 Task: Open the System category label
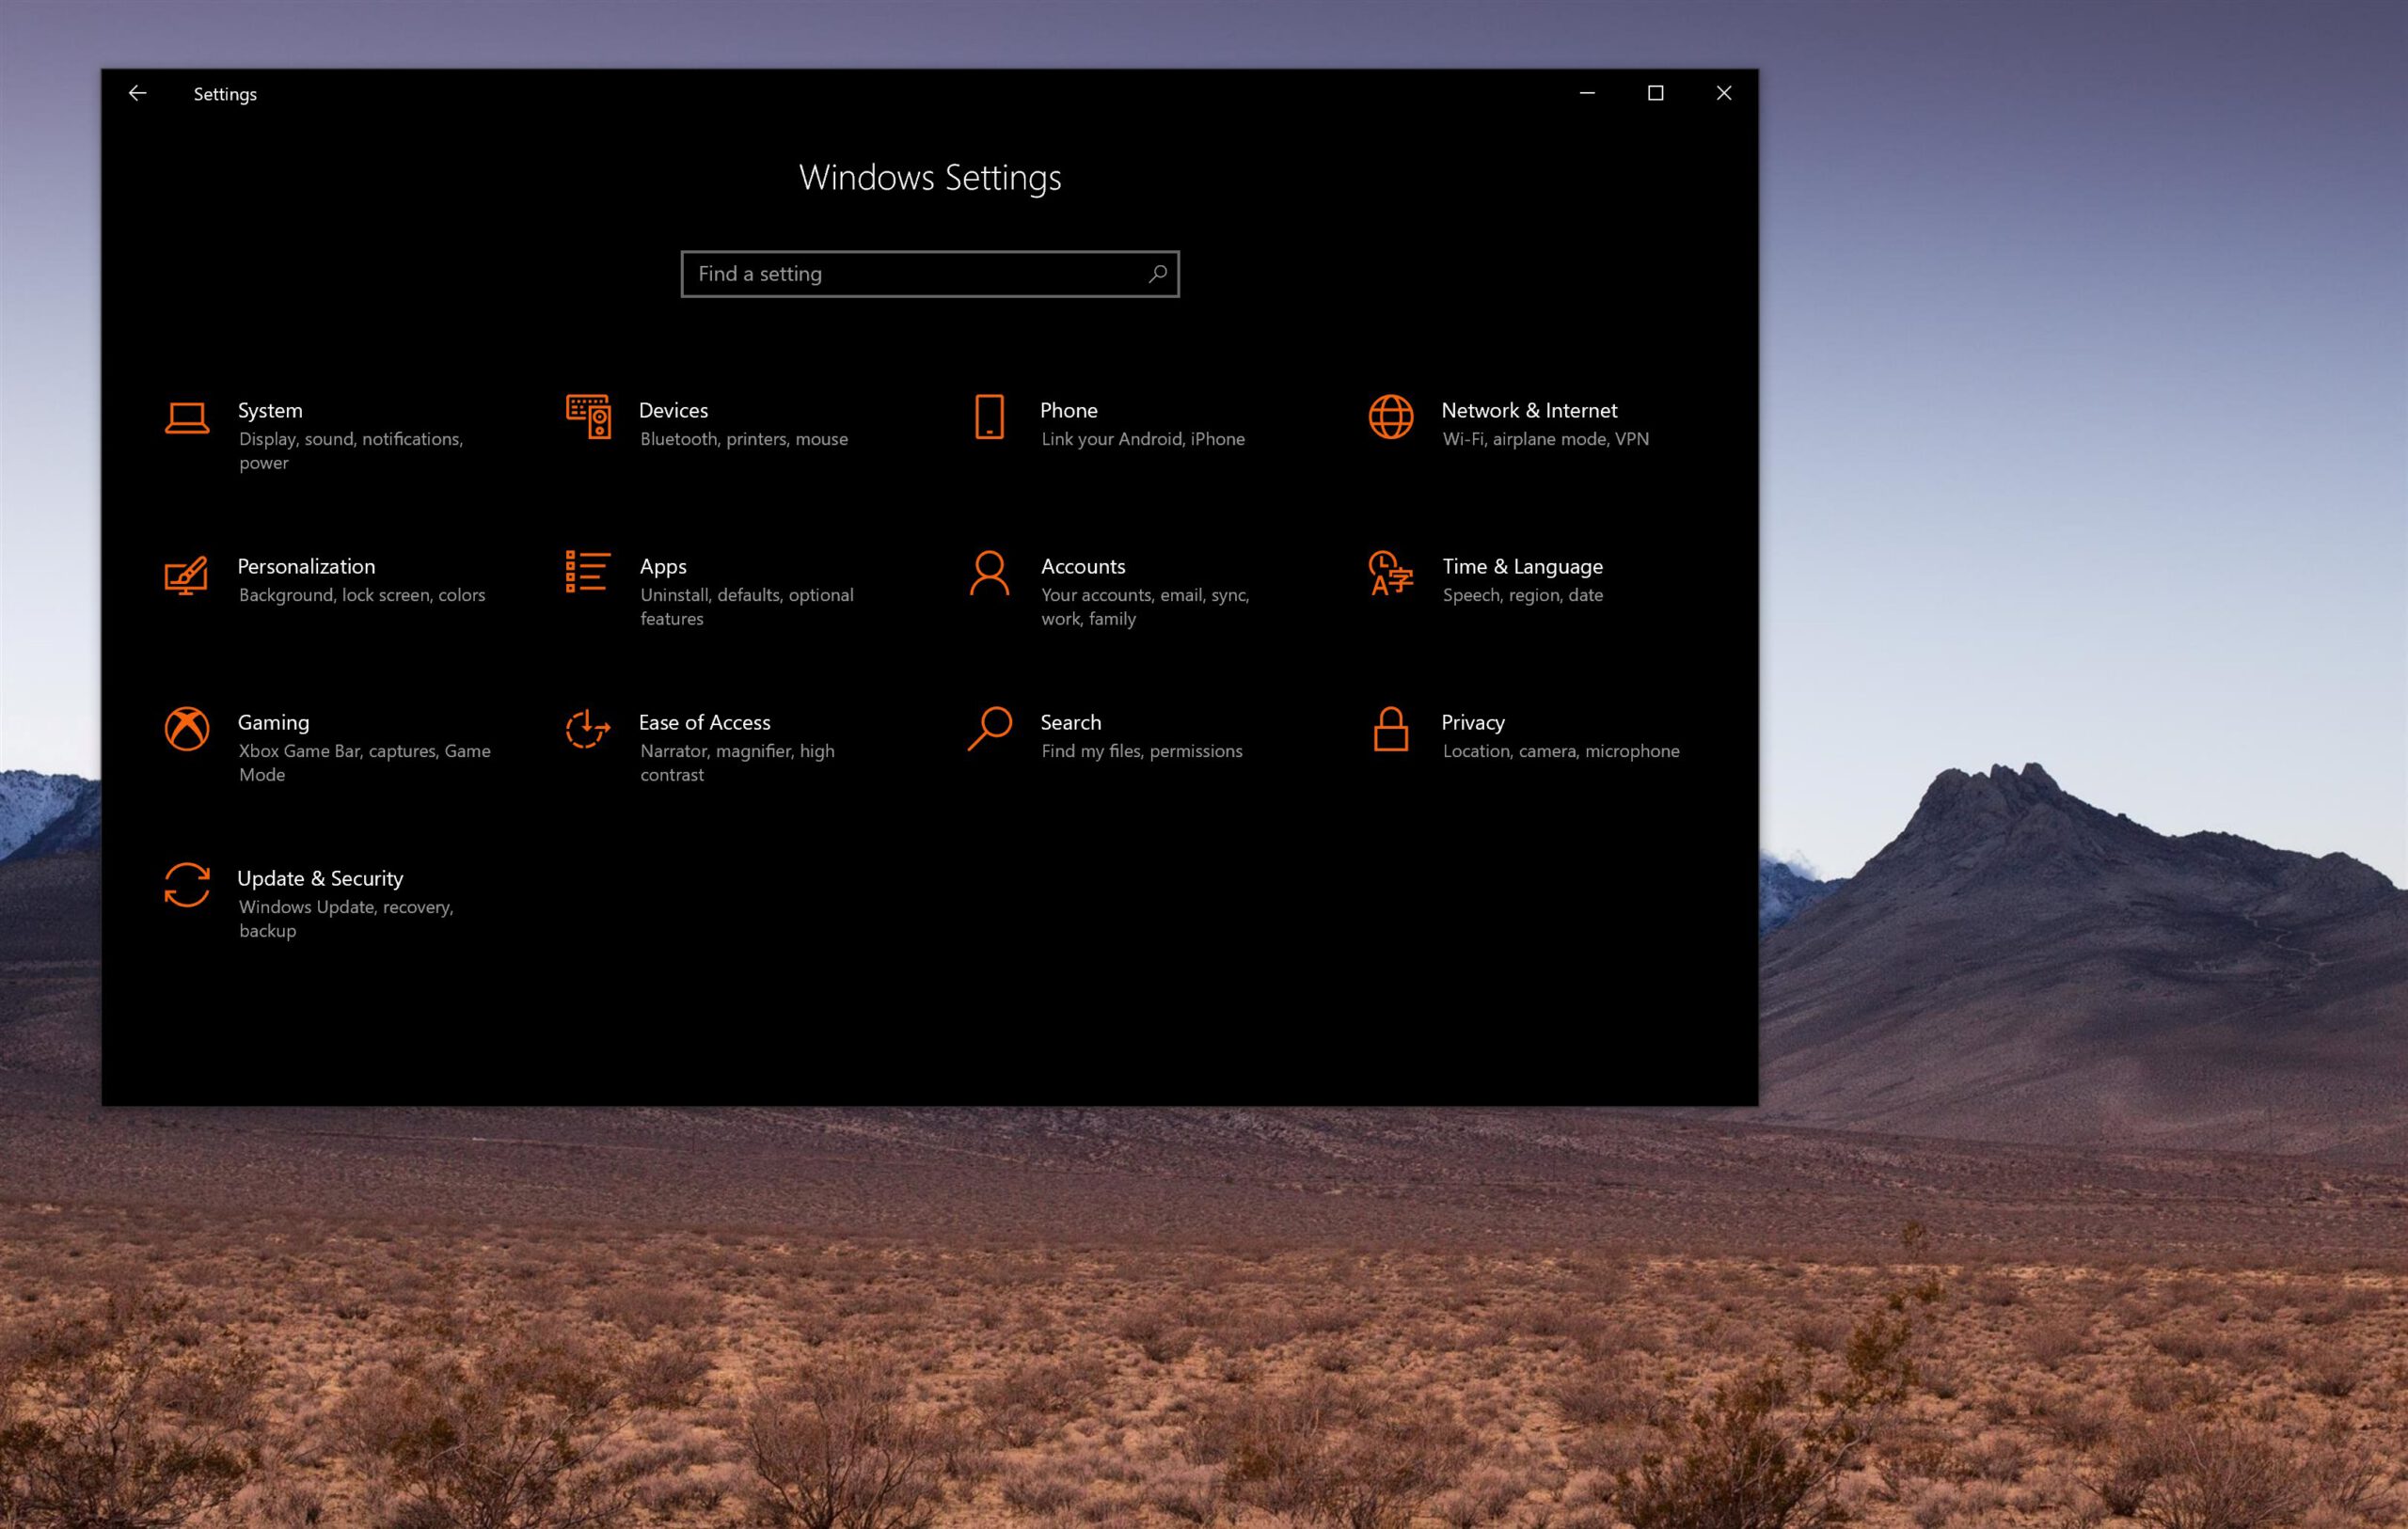(x=270, y=410)
